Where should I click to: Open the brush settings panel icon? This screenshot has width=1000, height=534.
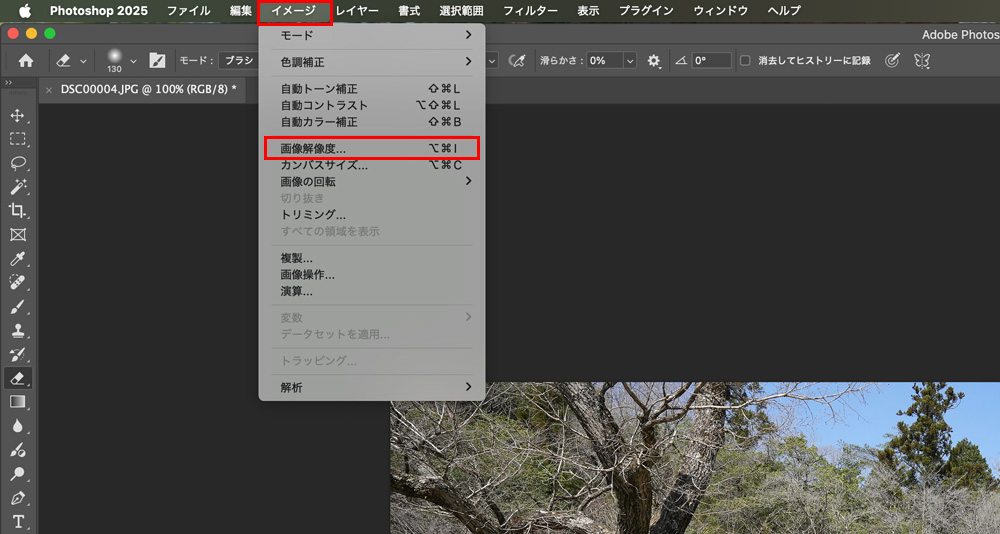[x=157, y=61]
